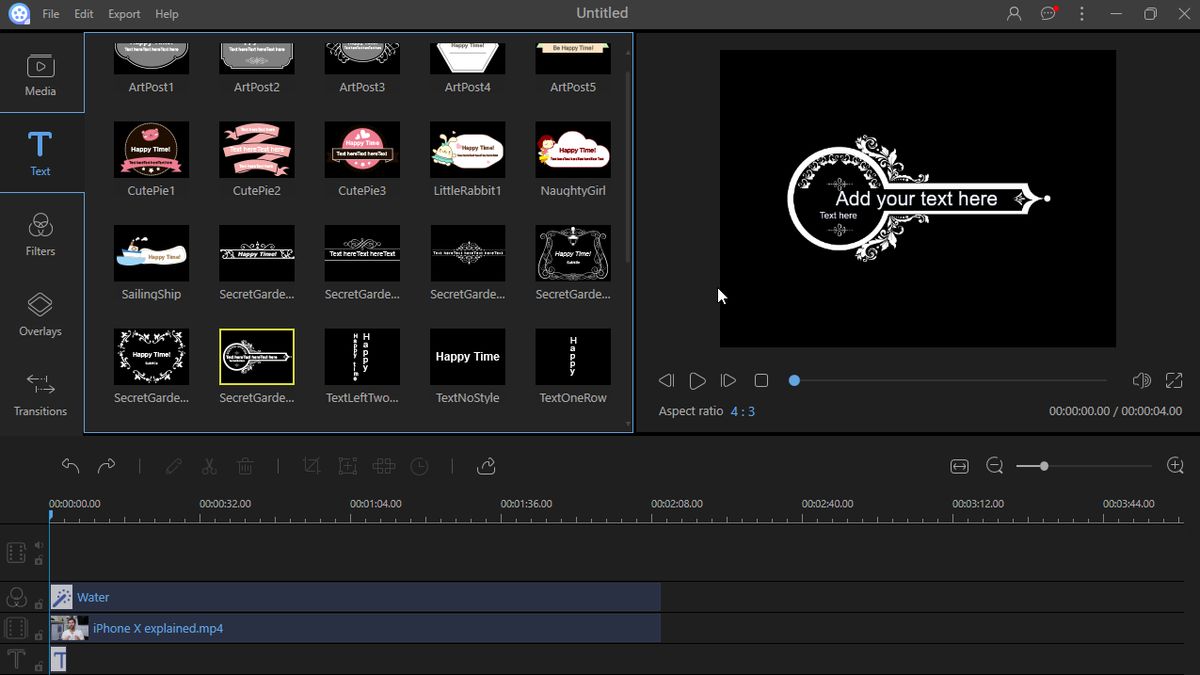Open the Filters panel in the sidebar
Screen dimensions: 1200x675
point(40,234)
